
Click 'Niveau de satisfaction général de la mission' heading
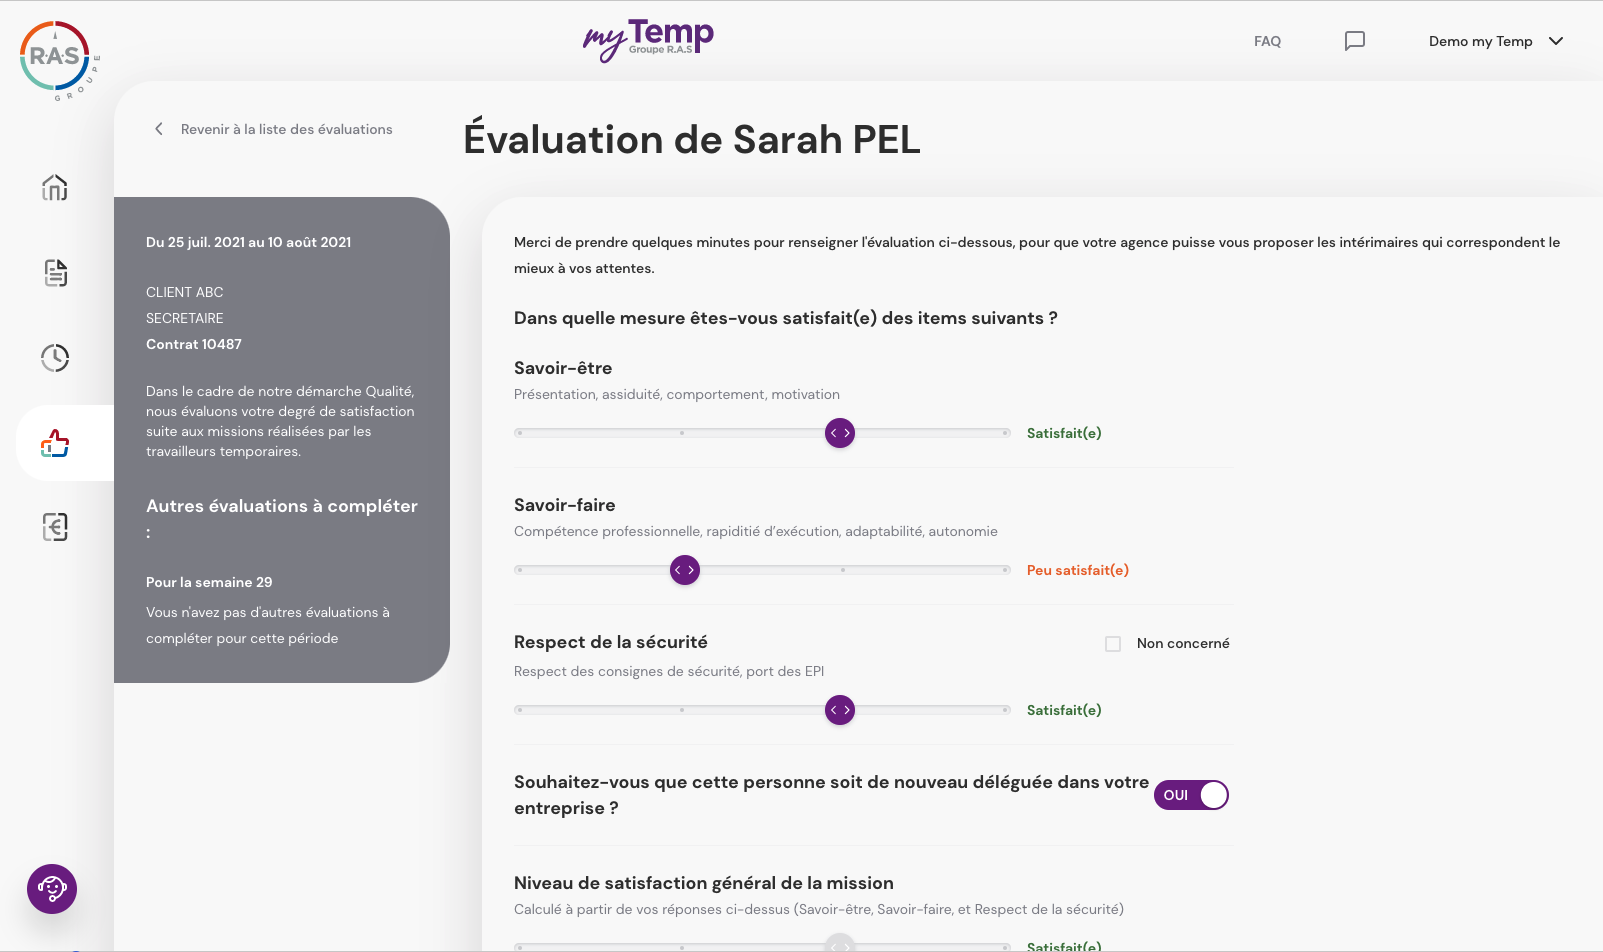704,883
